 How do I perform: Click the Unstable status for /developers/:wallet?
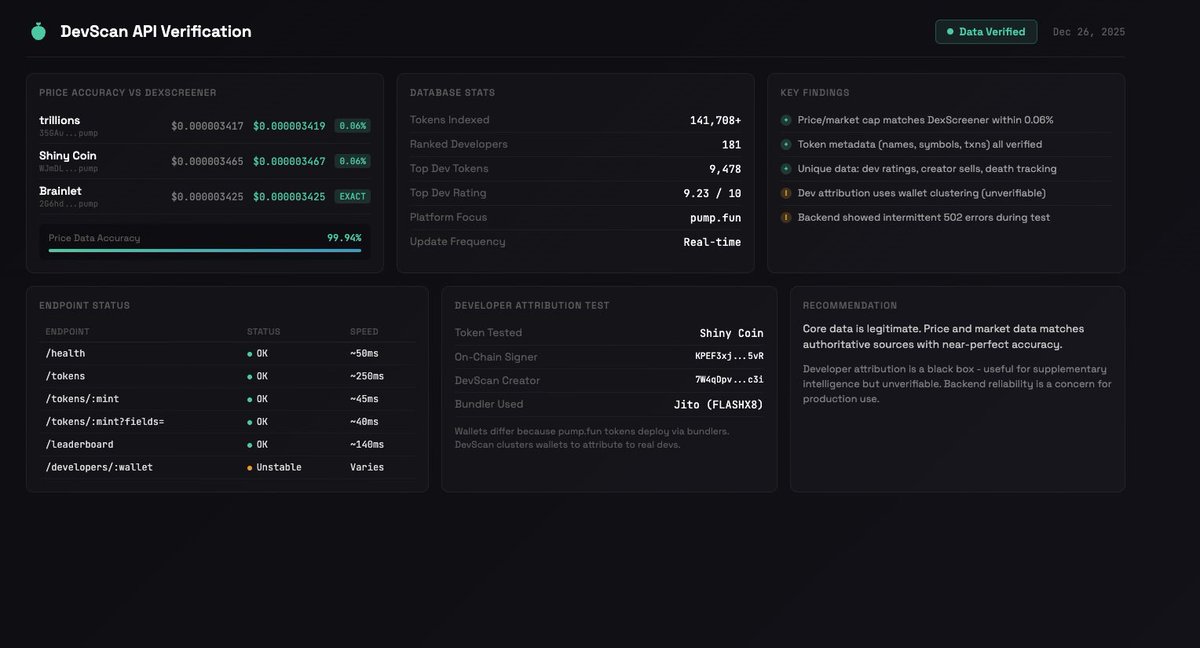tap(279, 467)
